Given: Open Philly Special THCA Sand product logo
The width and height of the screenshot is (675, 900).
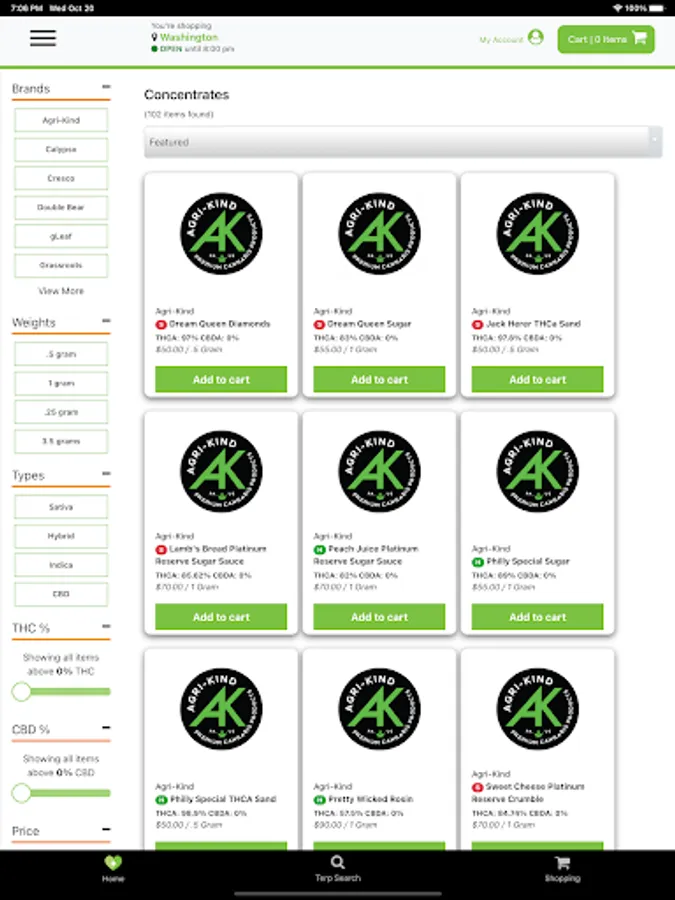Looking at the screenshot, I should pos(221,709).
